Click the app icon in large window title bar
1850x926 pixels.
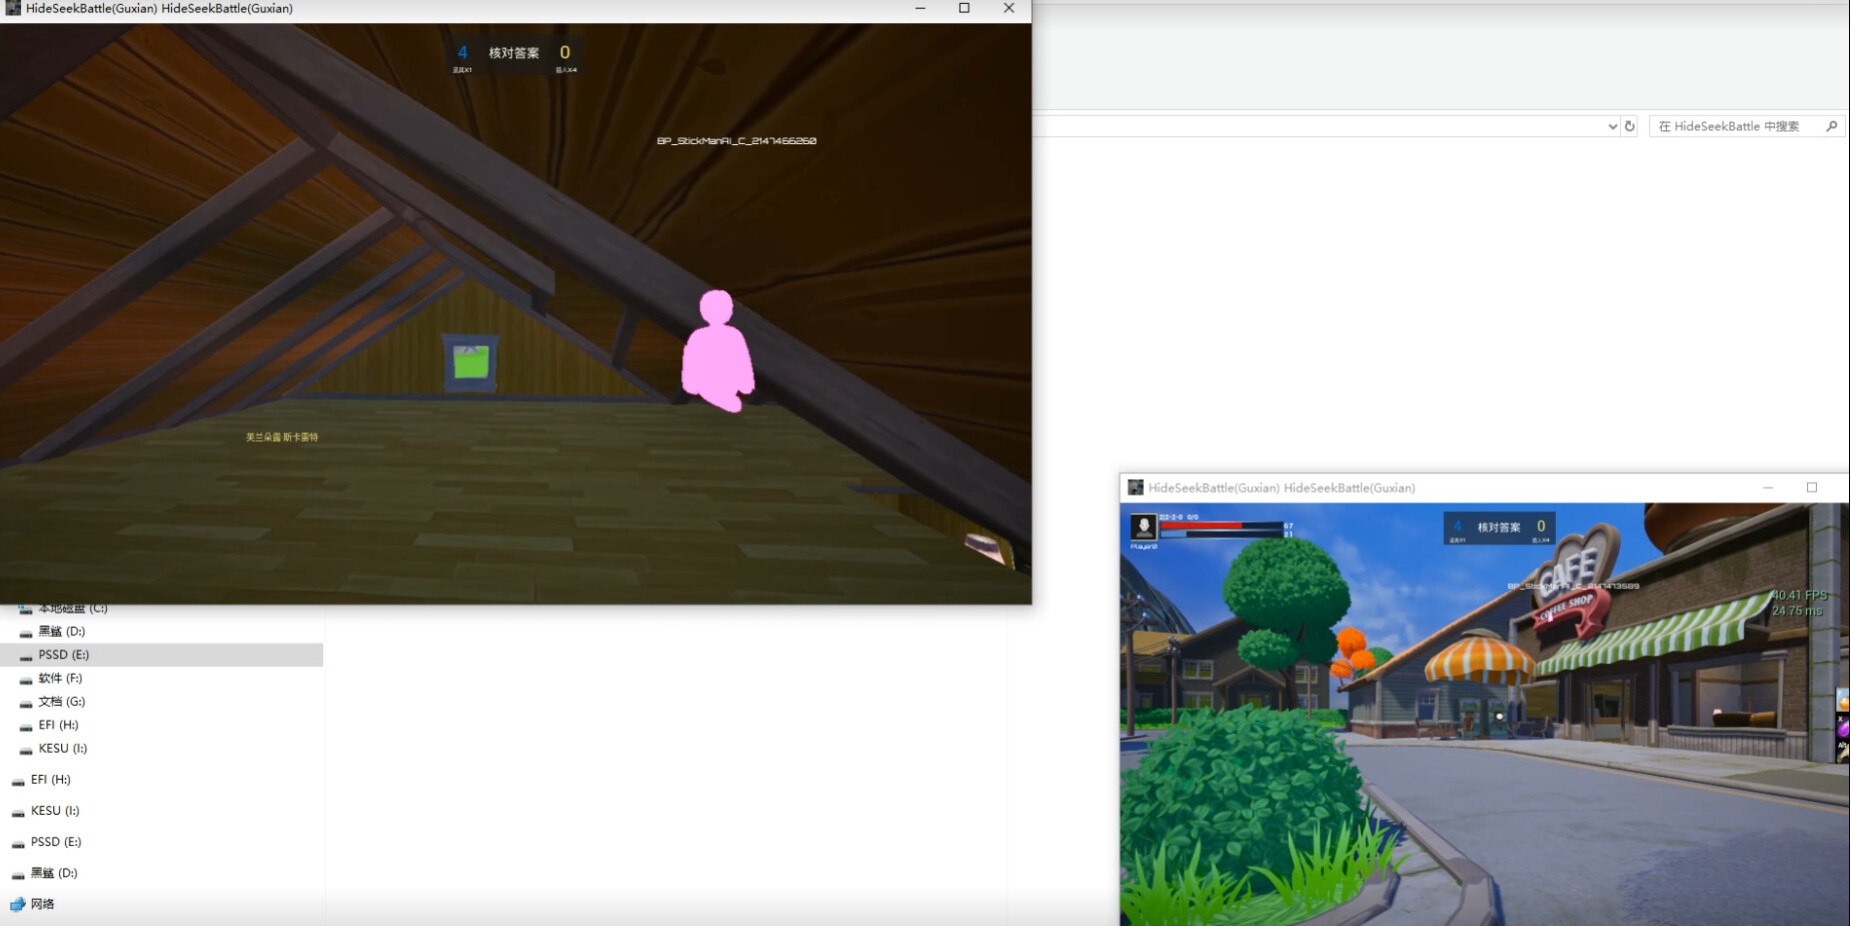[13, 8]
